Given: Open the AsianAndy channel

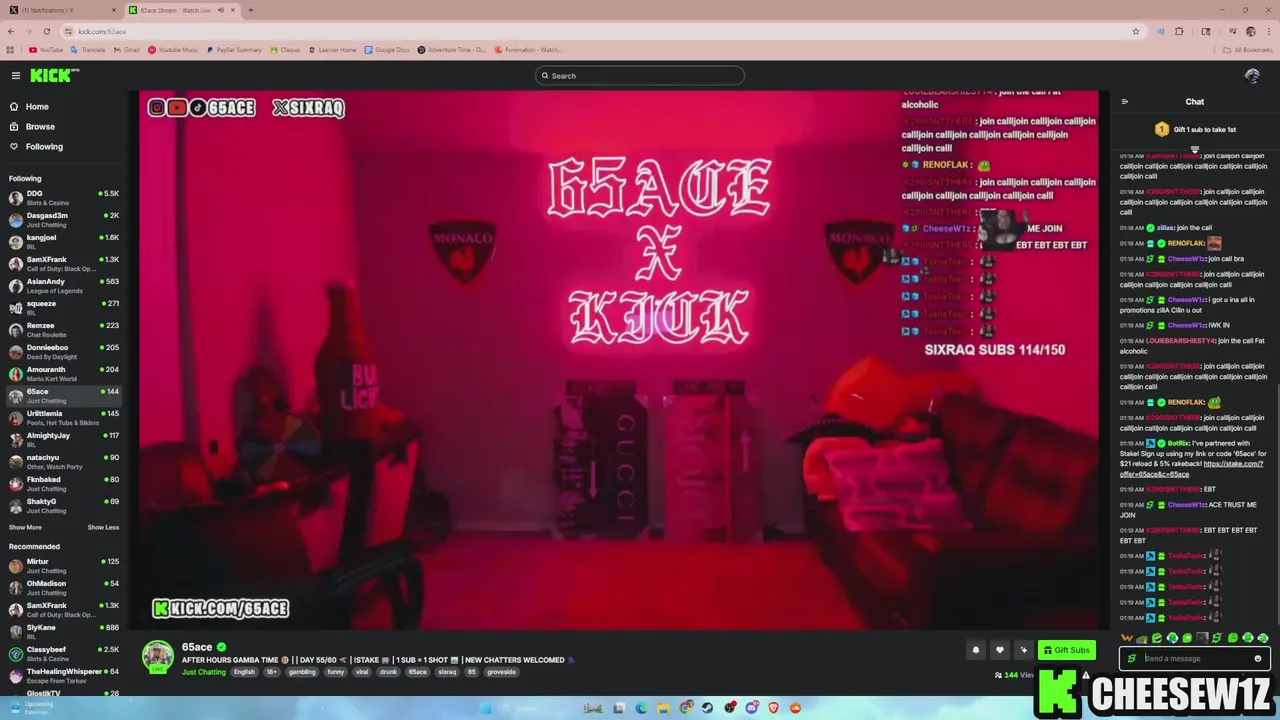Looking at the screenshot, I should [x=64, y=285].
